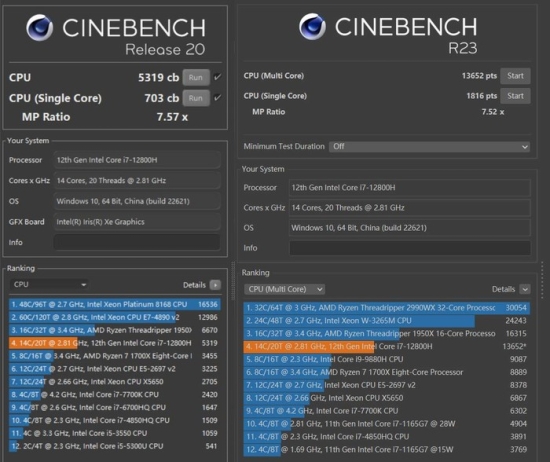Screen dimensions: 550x462
Task: Select R20 ranking row Xeon X5650 2705
Action: [115, 382]
